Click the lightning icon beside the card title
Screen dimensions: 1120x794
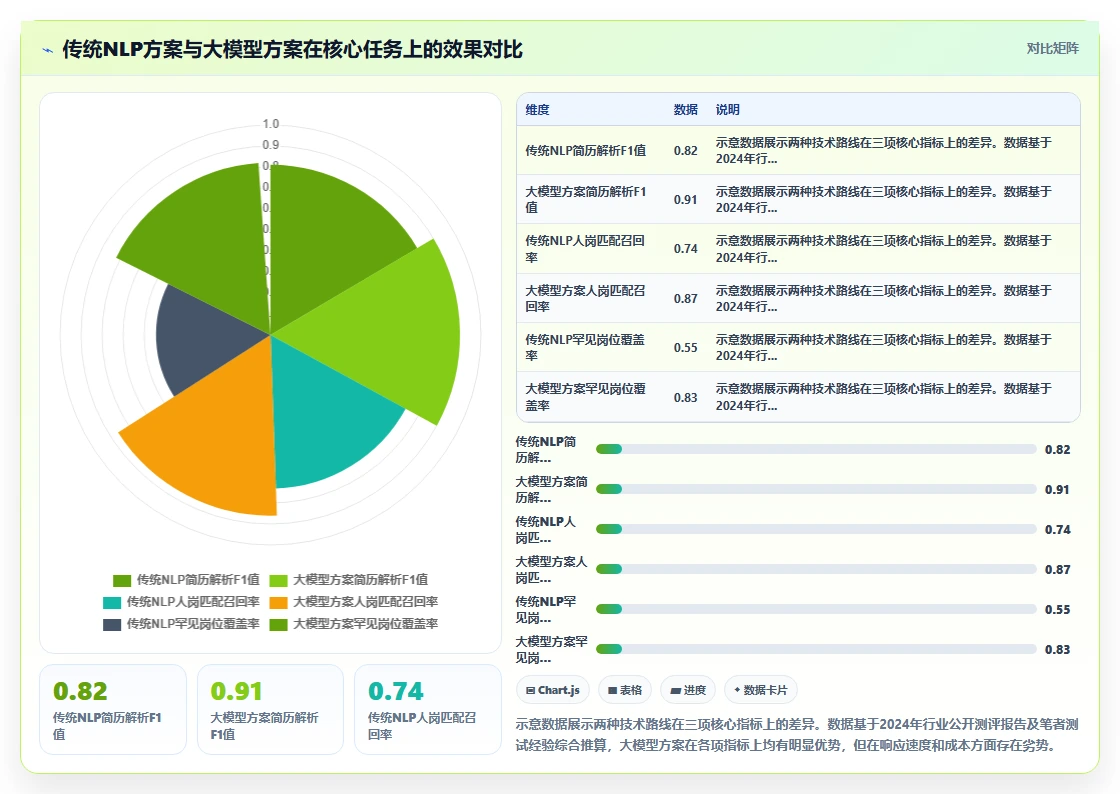tap(48, 50)
